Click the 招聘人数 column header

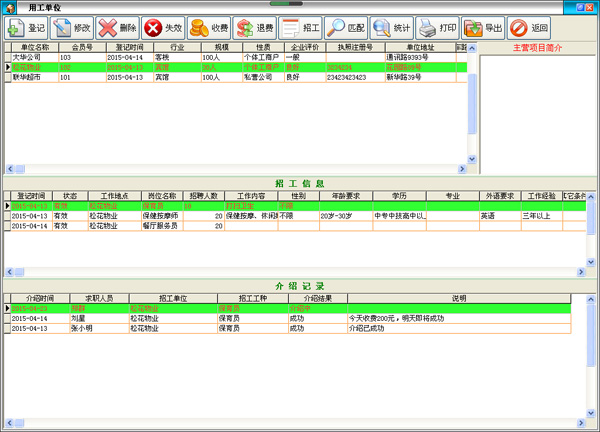[204, 196]
